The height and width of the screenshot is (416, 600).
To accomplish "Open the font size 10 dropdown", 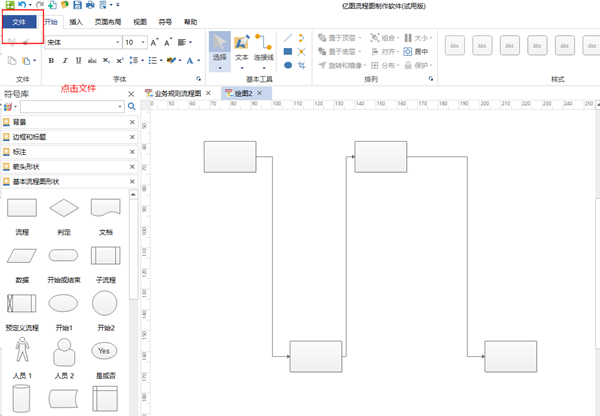I will (x=143, y=42).
